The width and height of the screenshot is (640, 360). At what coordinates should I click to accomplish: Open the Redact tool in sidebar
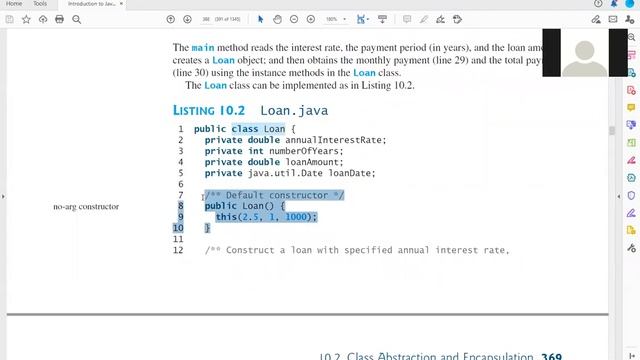(x=631, y=160)
